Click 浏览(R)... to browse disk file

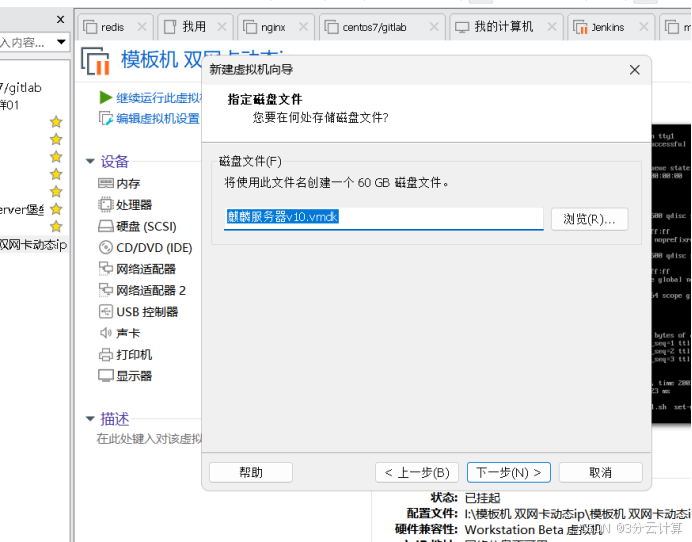(x=590, y=219)
